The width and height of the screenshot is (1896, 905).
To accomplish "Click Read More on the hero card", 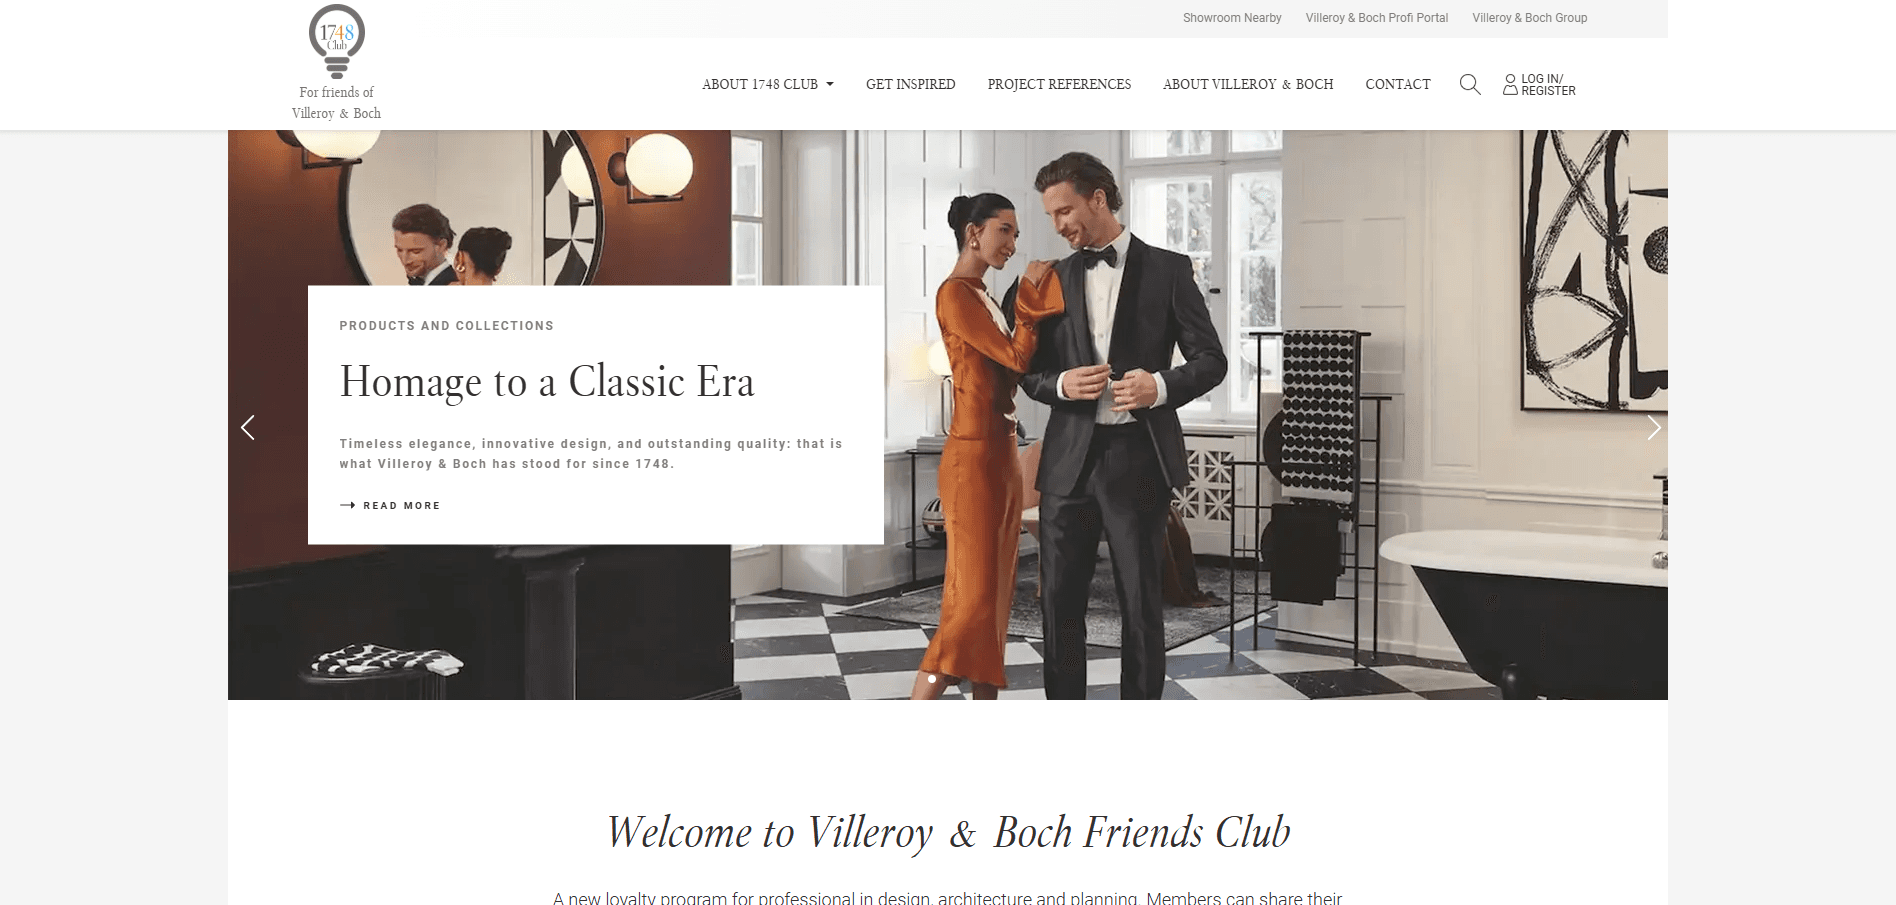I will [x=402, y=506].
